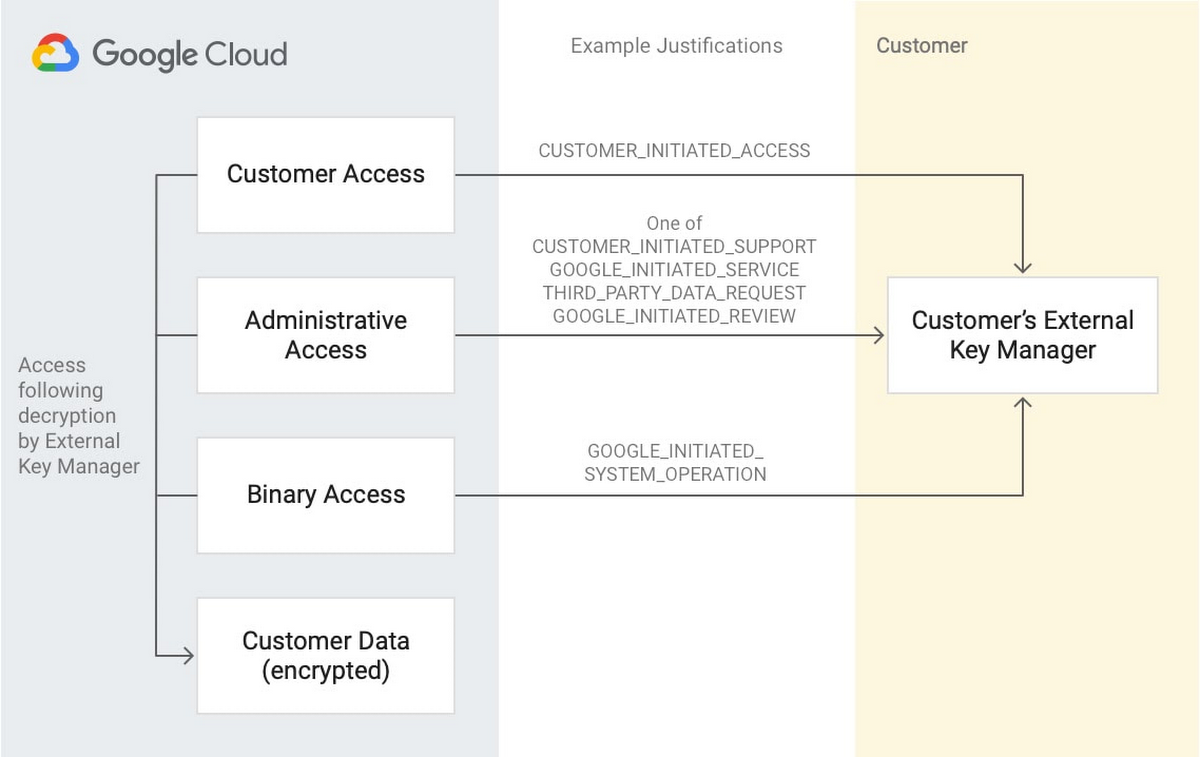
Task: Select the Customer's External Key Manager box
Action: (x=1022, y=335)
